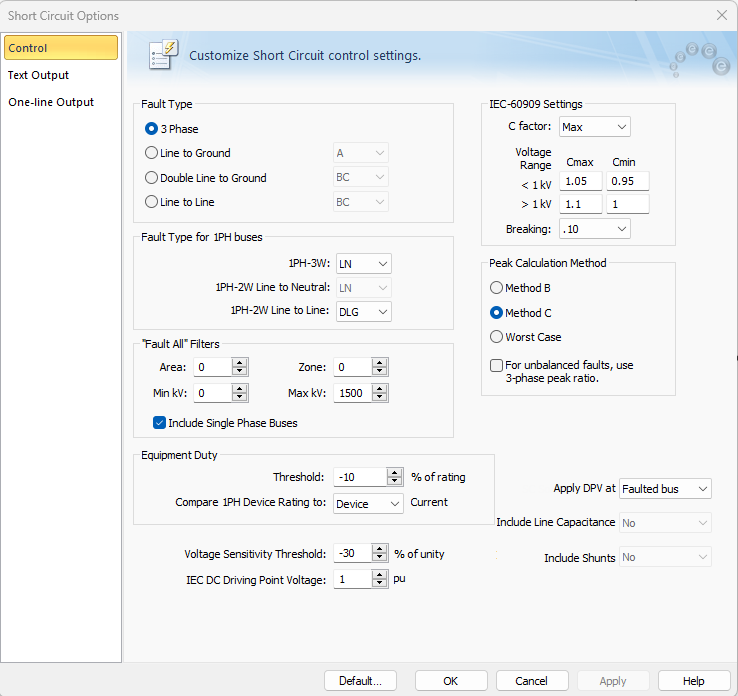Open the Apply DPV at dropdown
Viewport: 738px width, 696px height.
(x=665, y=488)
